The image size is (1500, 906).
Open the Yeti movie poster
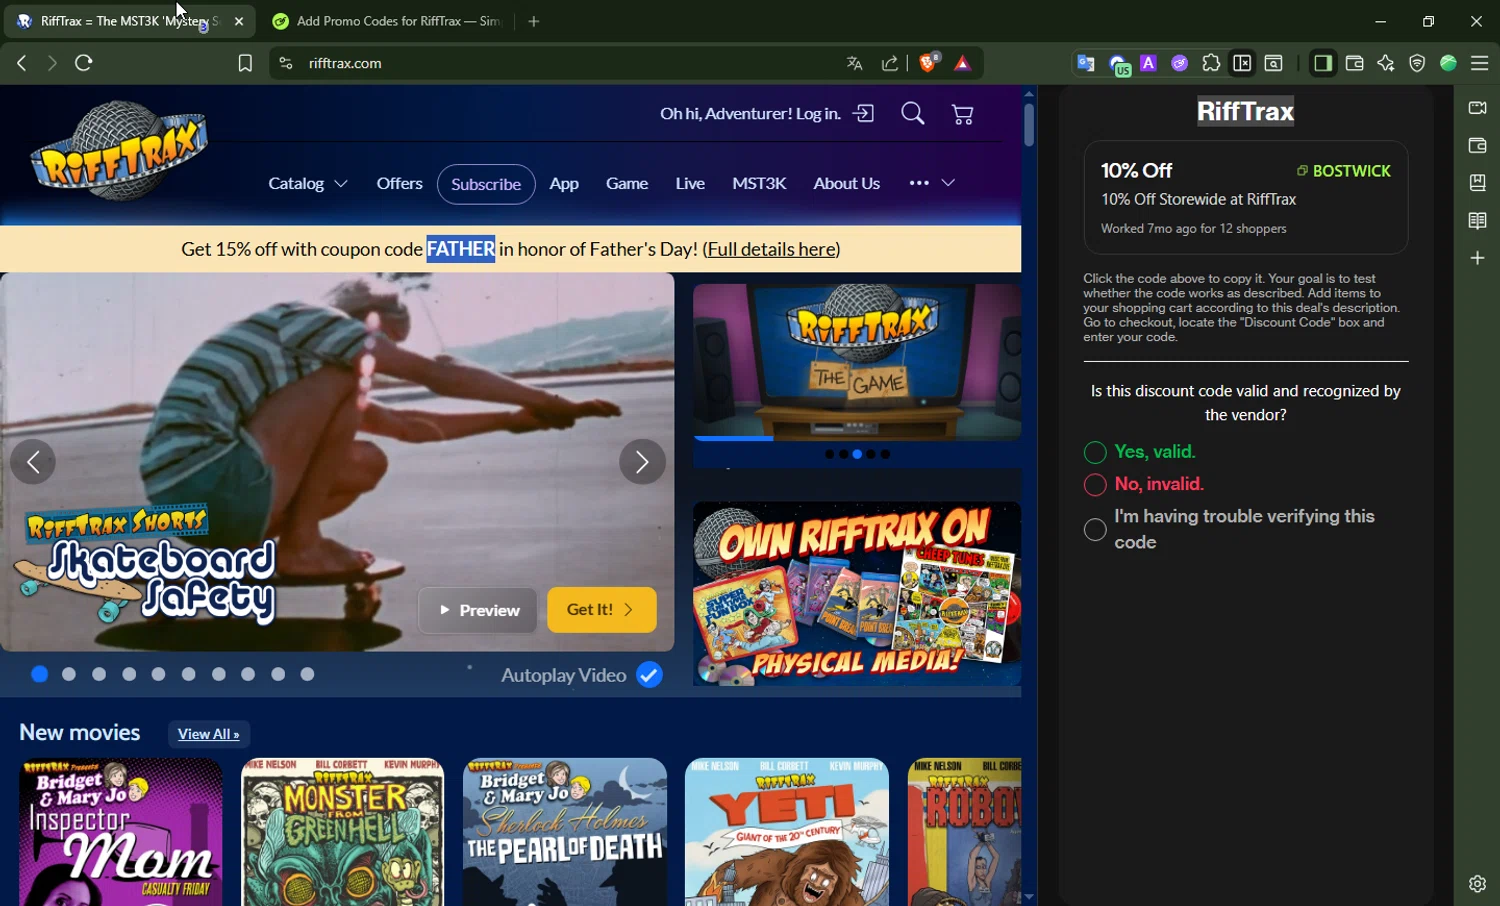[x=787, y=832]
